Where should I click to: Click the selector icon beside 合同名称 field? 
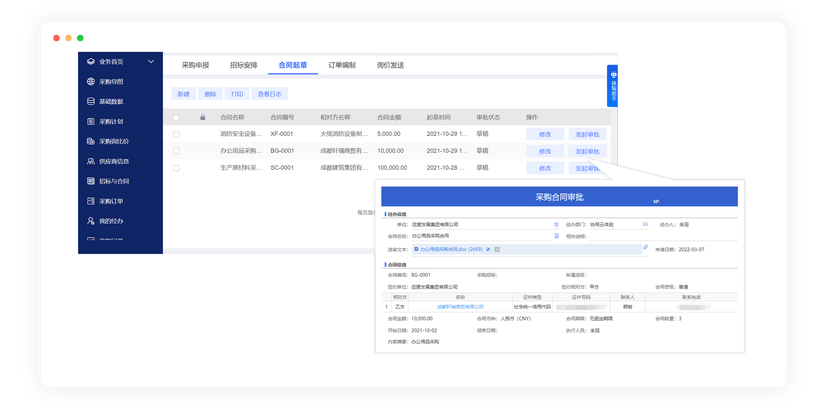(x=556, y=236)
